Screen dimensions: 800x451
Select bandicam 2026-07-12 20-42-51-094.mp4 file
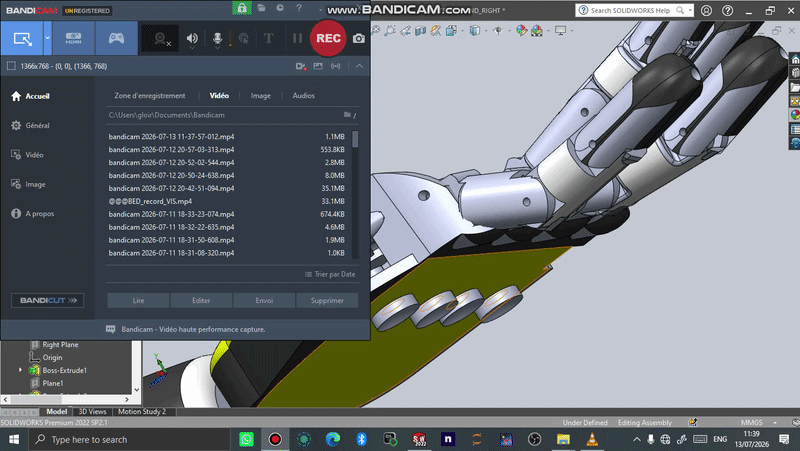(227, 188)
